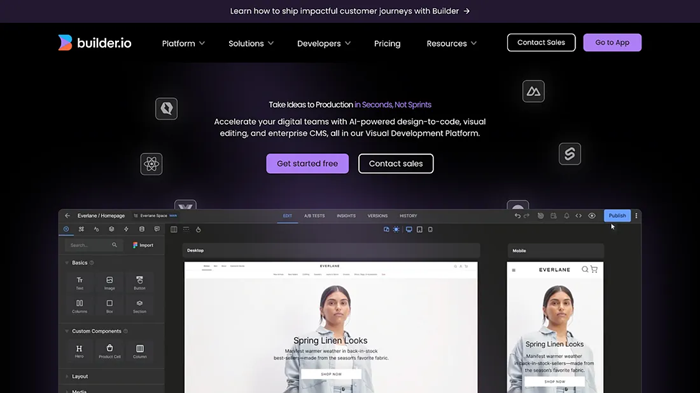
Task: Click the Mobile preview frame label
Action: (x=519, y=251)
